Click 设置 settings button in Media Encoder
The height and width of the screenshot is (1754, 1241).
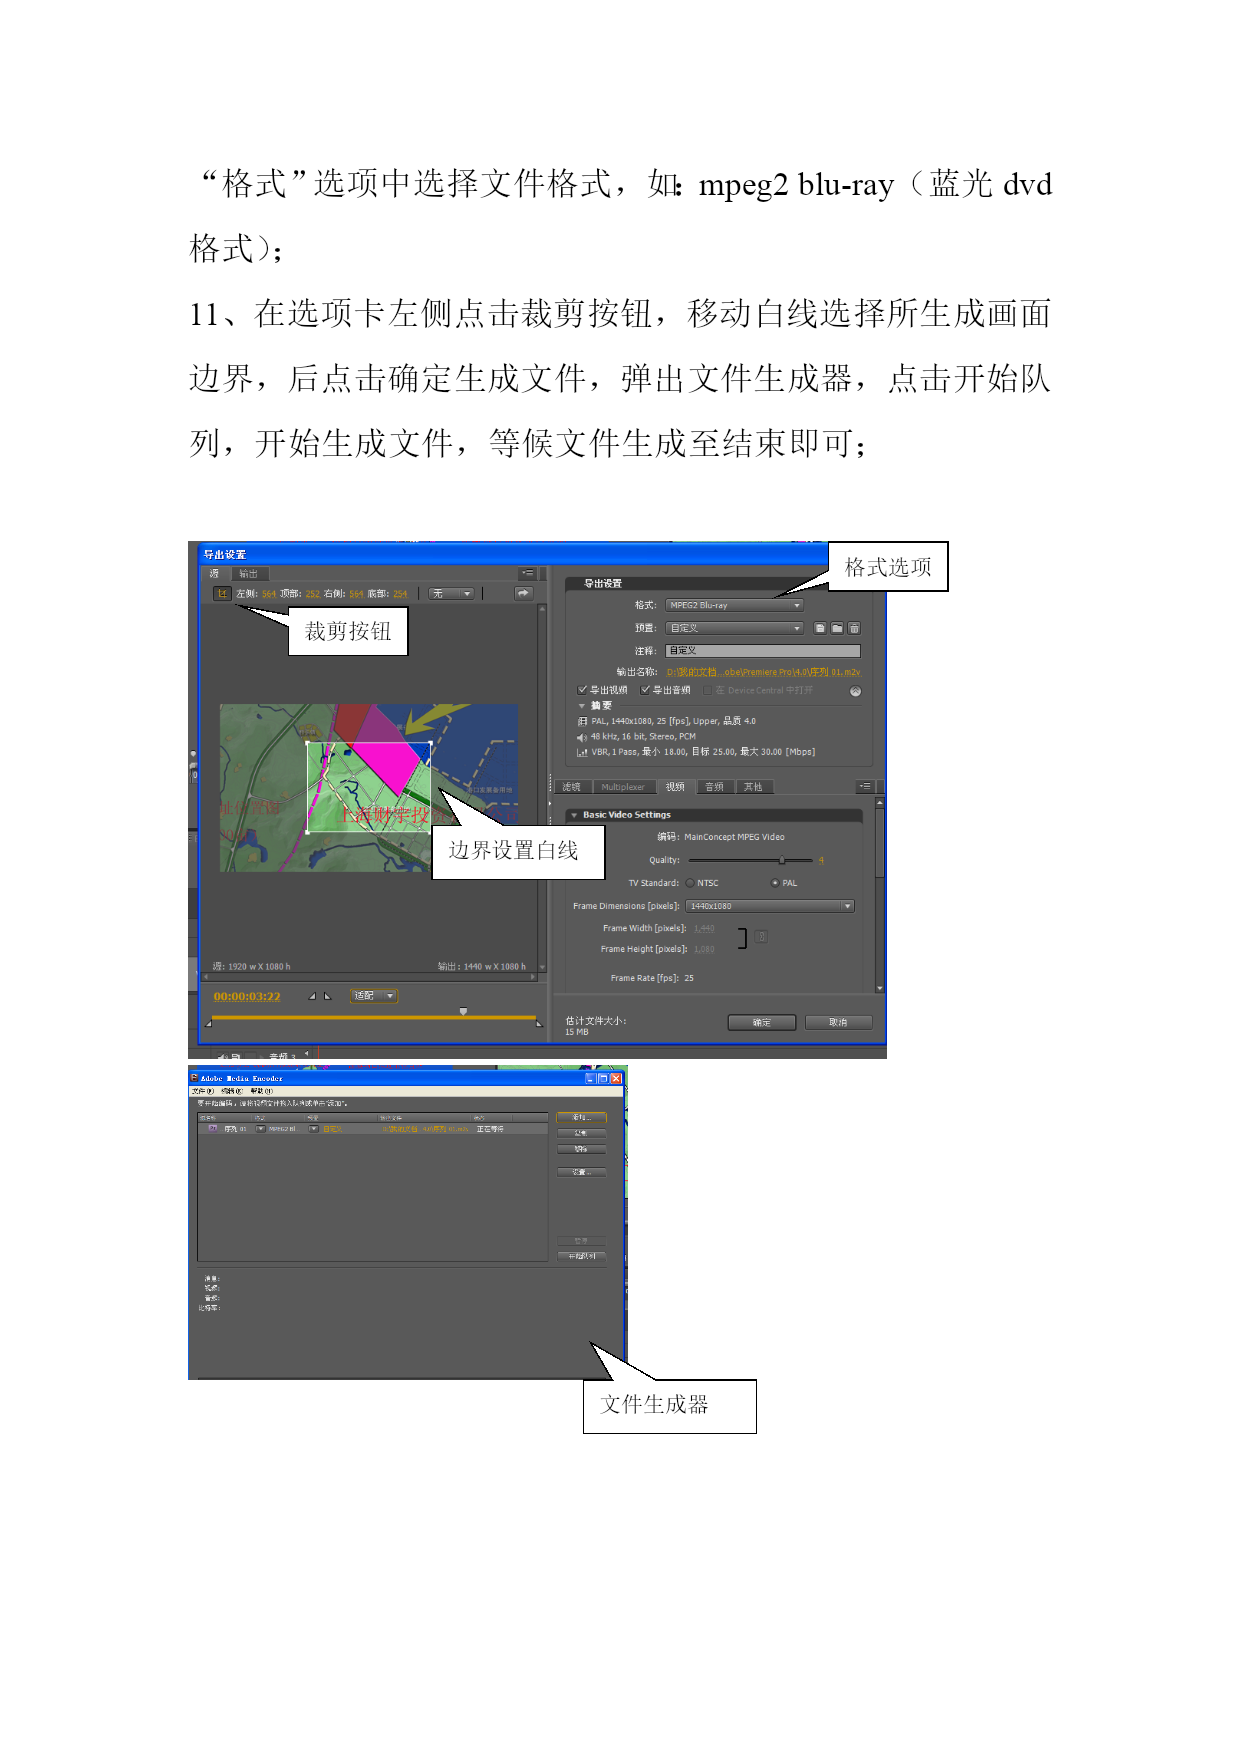pyautogui.click(x=581, y=1172)
